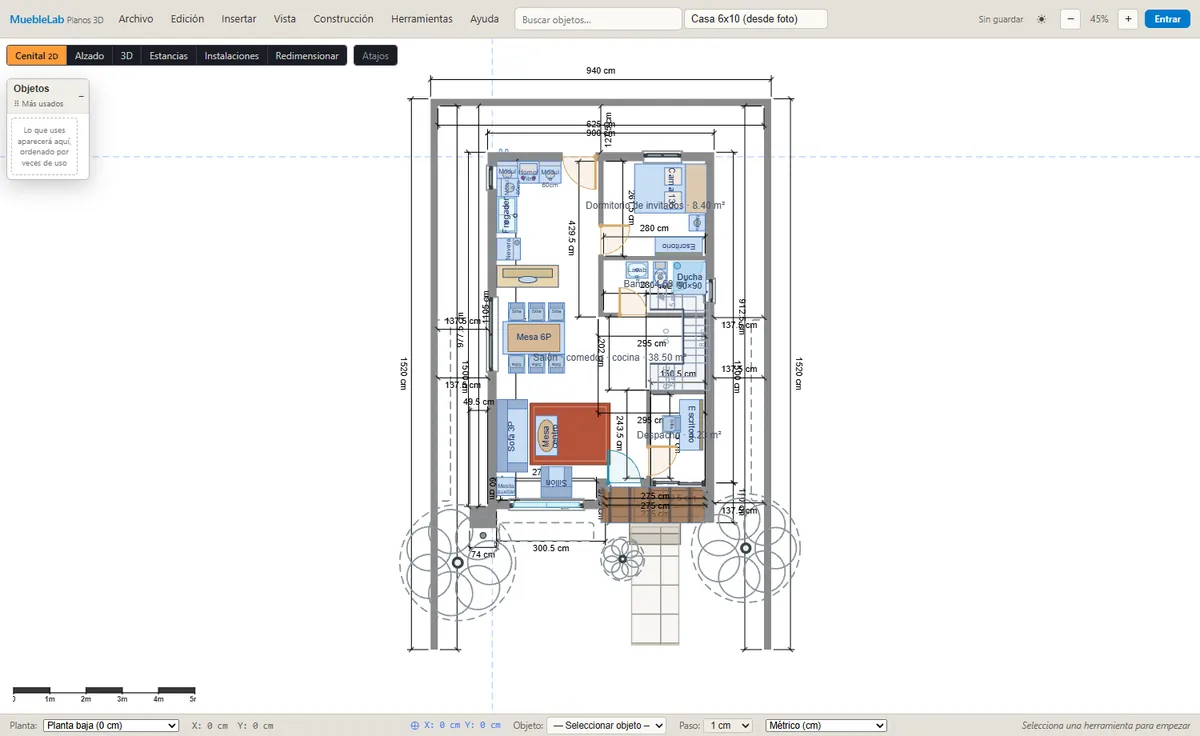Zoom out with the minus button
The image size is (1200, 736).
point(1070,19)
